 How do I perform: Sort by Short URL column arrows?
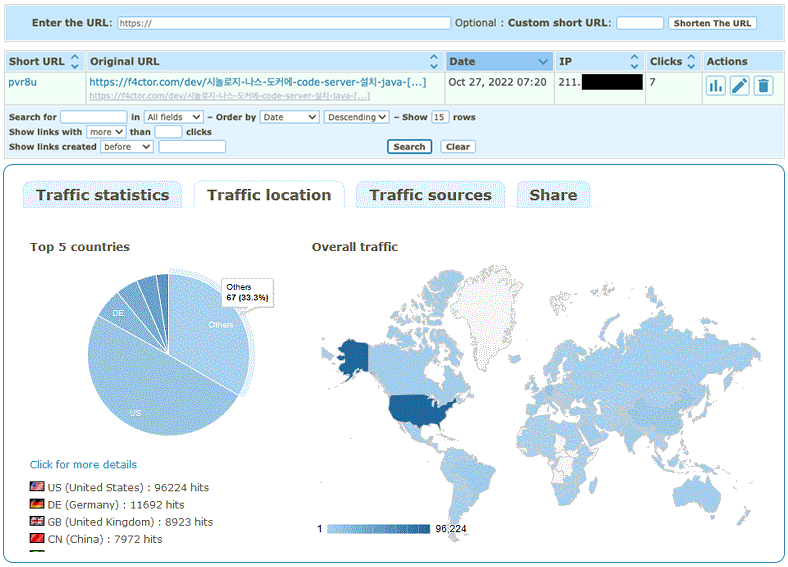tap(75, 62)
